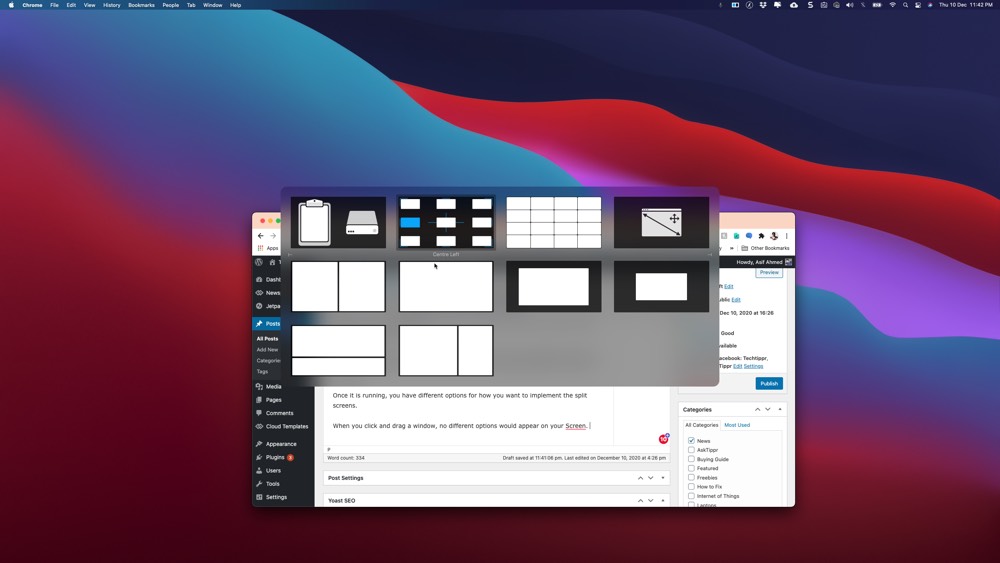Click the Wi-Fi icon in menu bar
The image size is (1000, 563).
(x=892, y=5)
